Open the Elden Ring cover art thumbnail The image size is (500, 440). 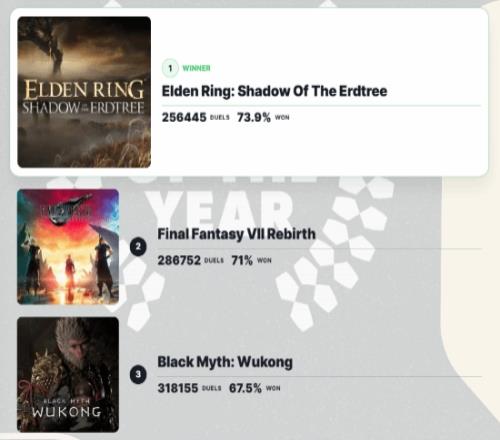click(84, 92)
